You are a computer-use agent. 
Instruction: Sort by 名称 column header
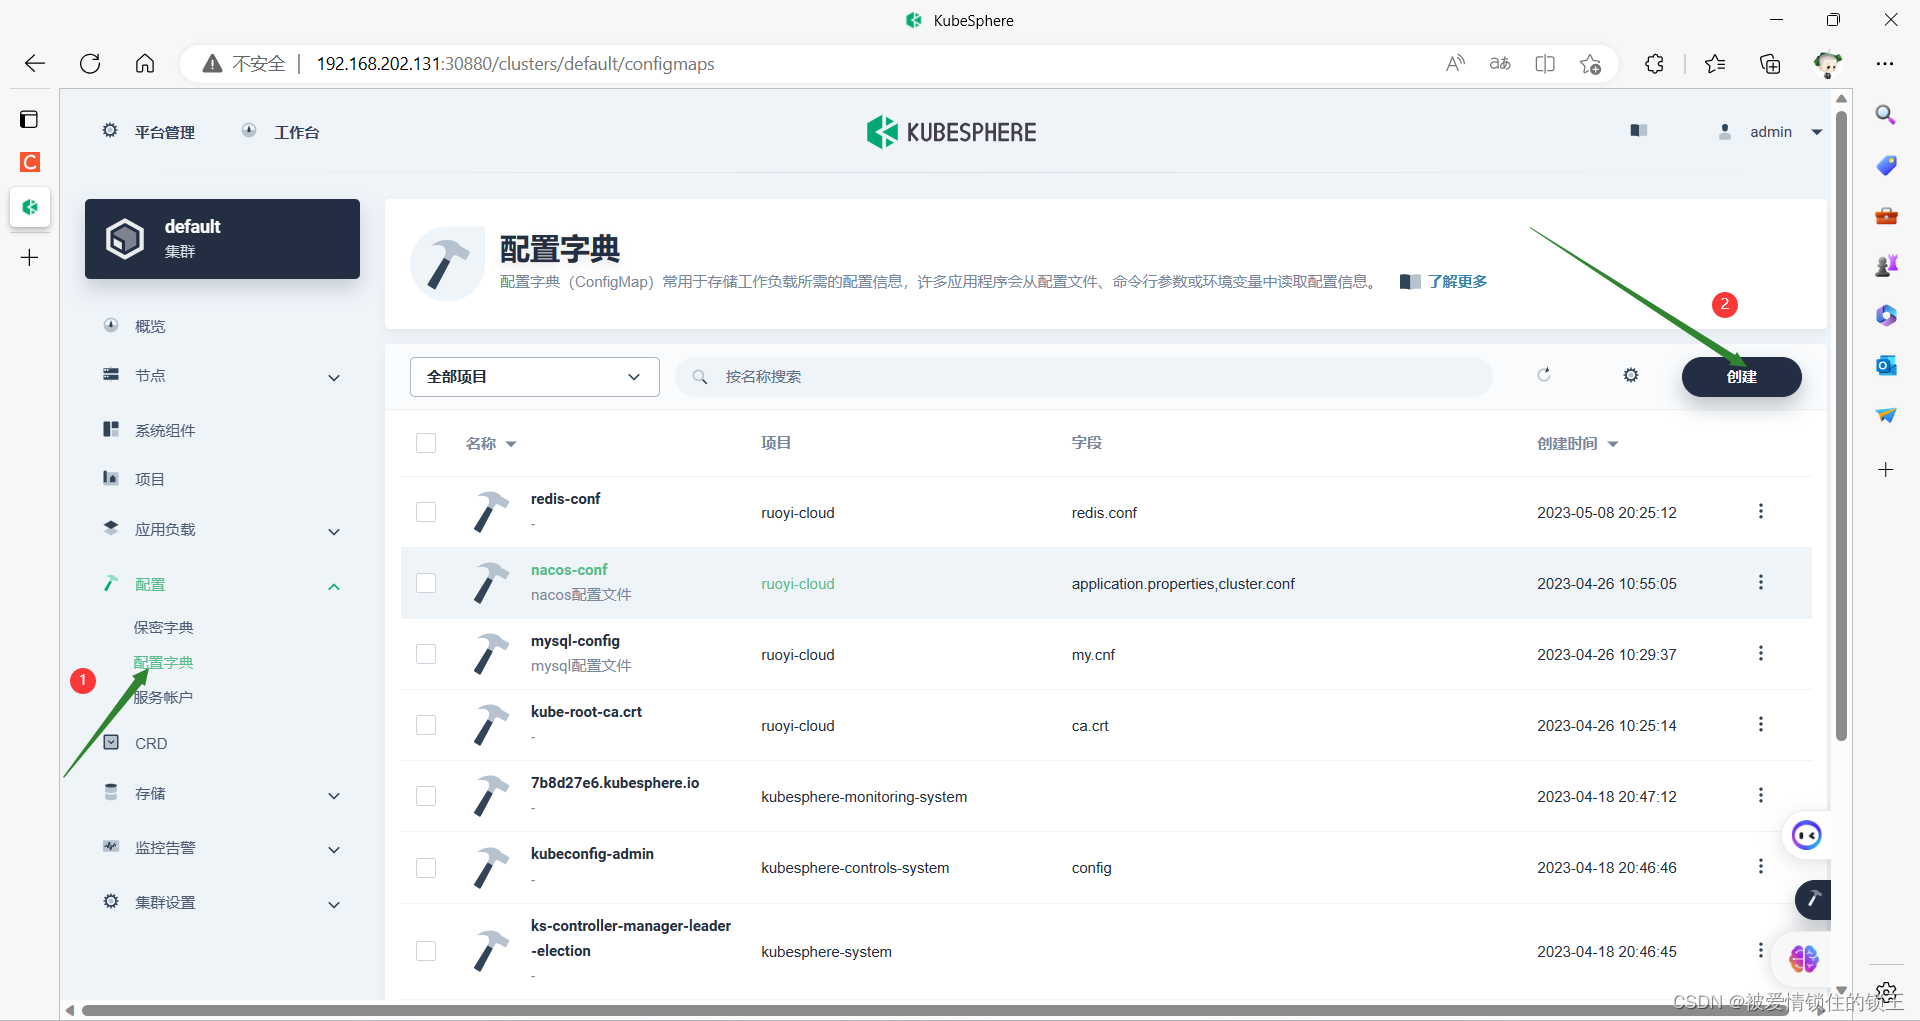(490, 443)
